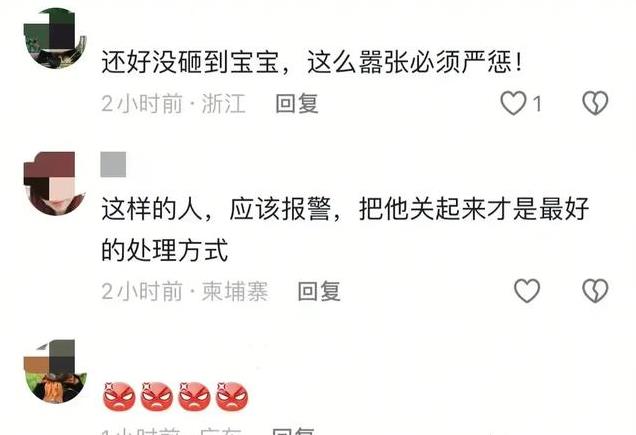Screen dimensions: 636x435
Task: Dislike the 浙江 comment with broken-heart icon
Action: point(595,103)
